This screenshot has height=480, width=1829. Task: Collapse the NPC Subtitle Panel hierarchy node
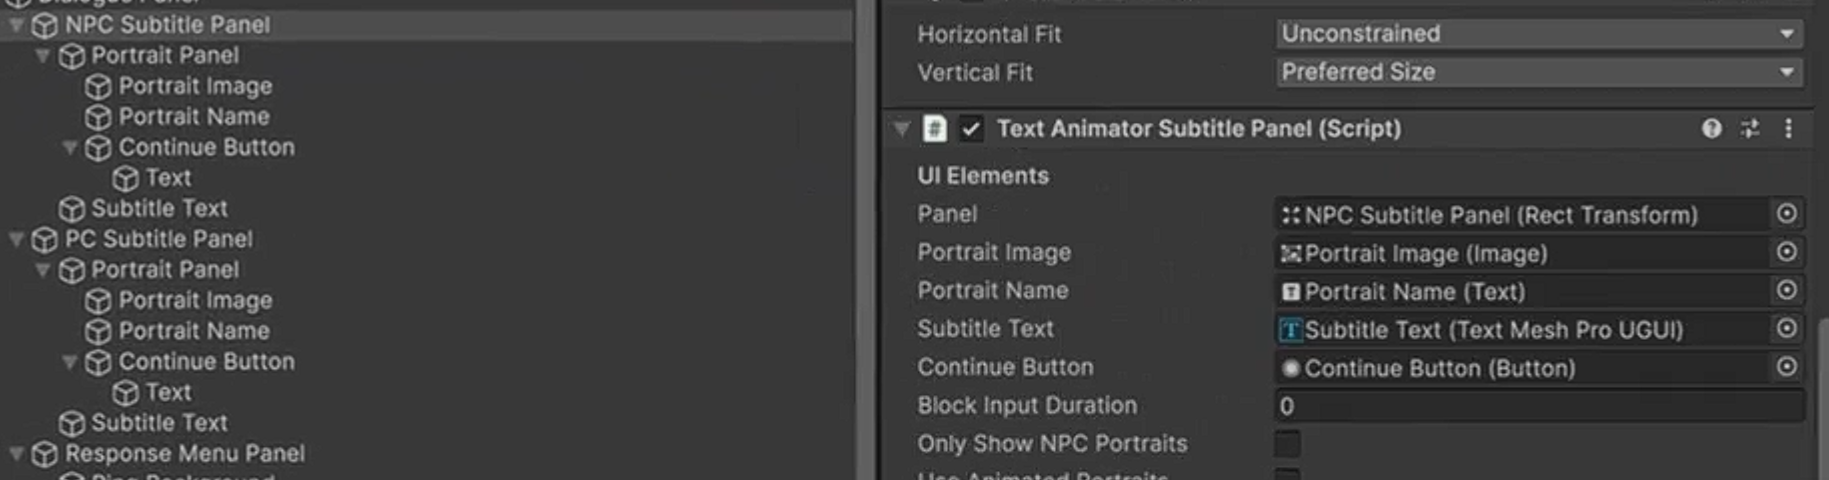(17, 25)
